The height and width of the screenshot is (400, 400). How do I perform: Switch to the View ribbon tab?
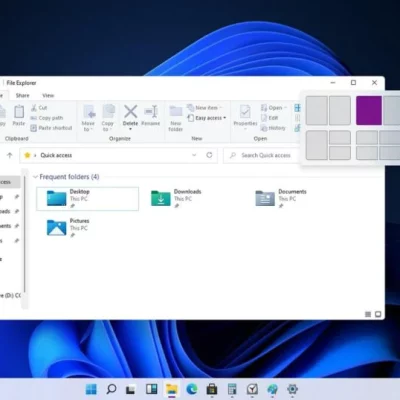tap(48, 95)
